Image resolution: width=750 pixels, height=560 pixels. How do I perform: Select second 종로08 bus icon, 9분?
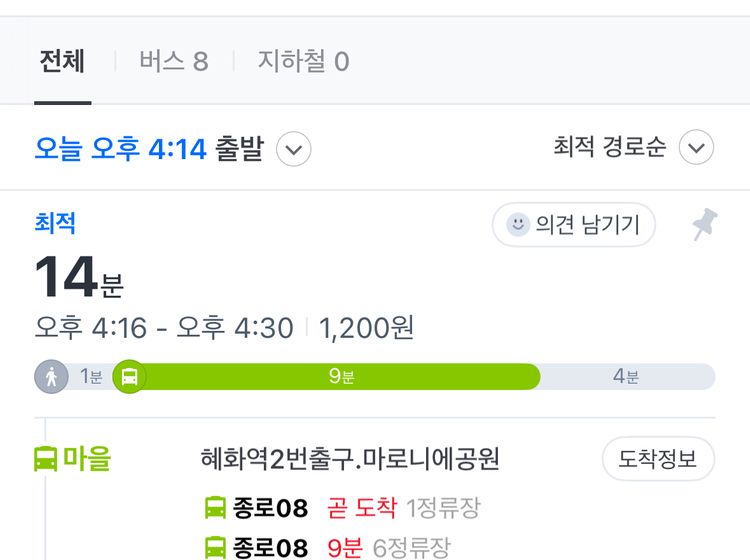point(215,548)
